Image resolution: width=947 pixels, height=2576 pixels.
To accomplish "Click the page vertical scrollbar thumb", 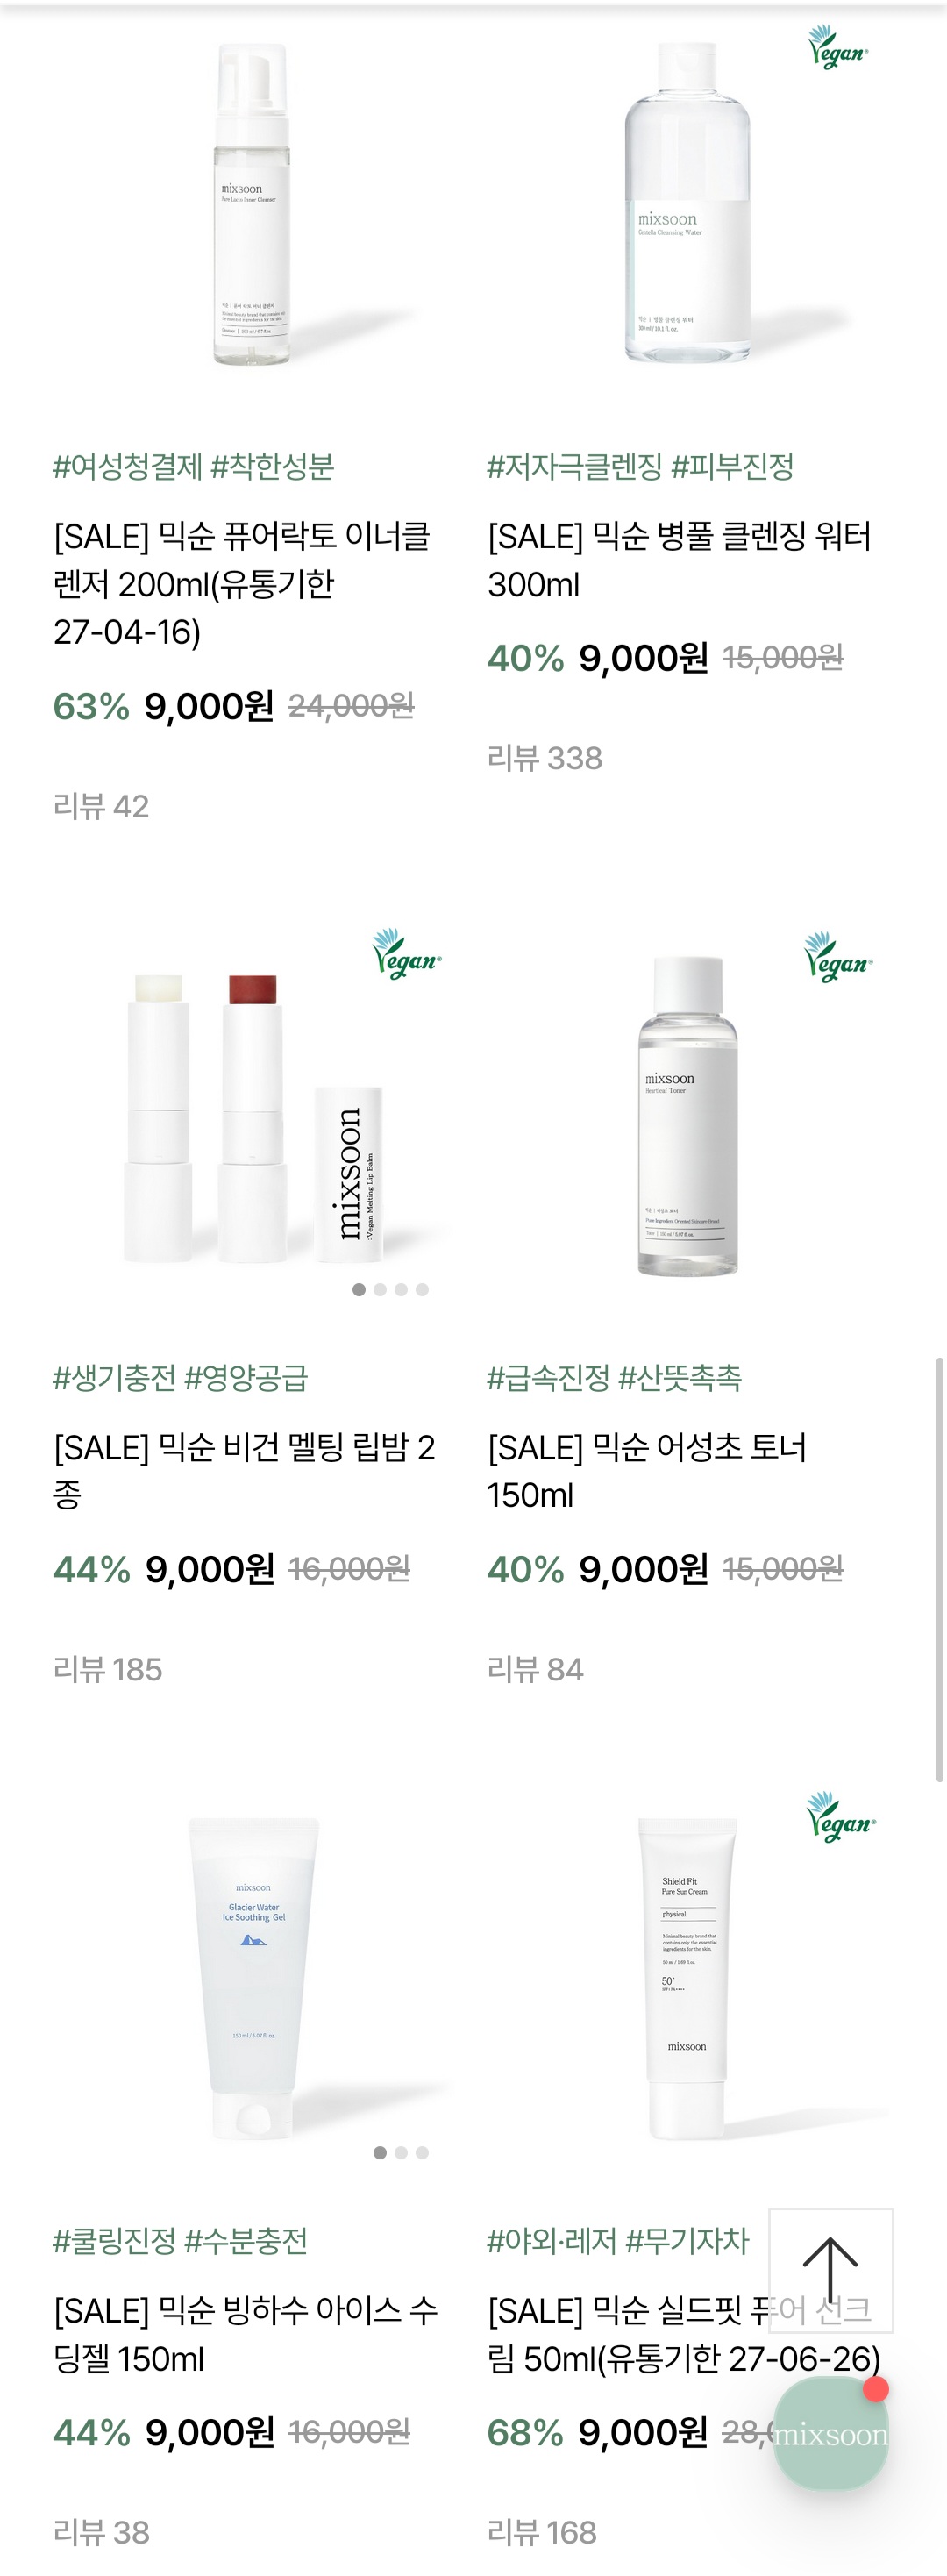I will pos(939,1569).
